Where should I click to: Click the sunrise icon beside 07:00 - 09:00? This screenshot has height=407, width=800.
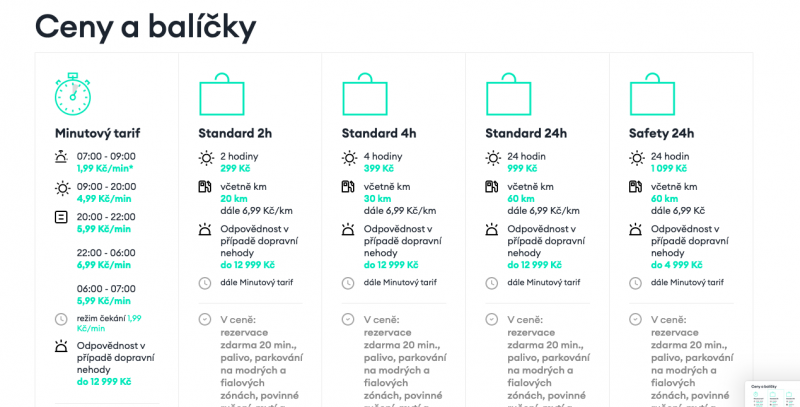point(61,157)
